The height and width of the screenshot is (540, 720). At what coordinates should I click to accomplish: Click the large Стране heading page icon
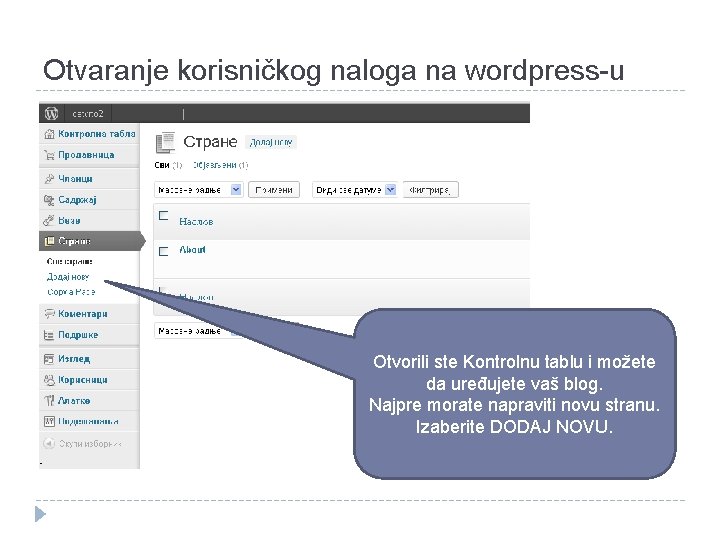click(x=165, y=142)
